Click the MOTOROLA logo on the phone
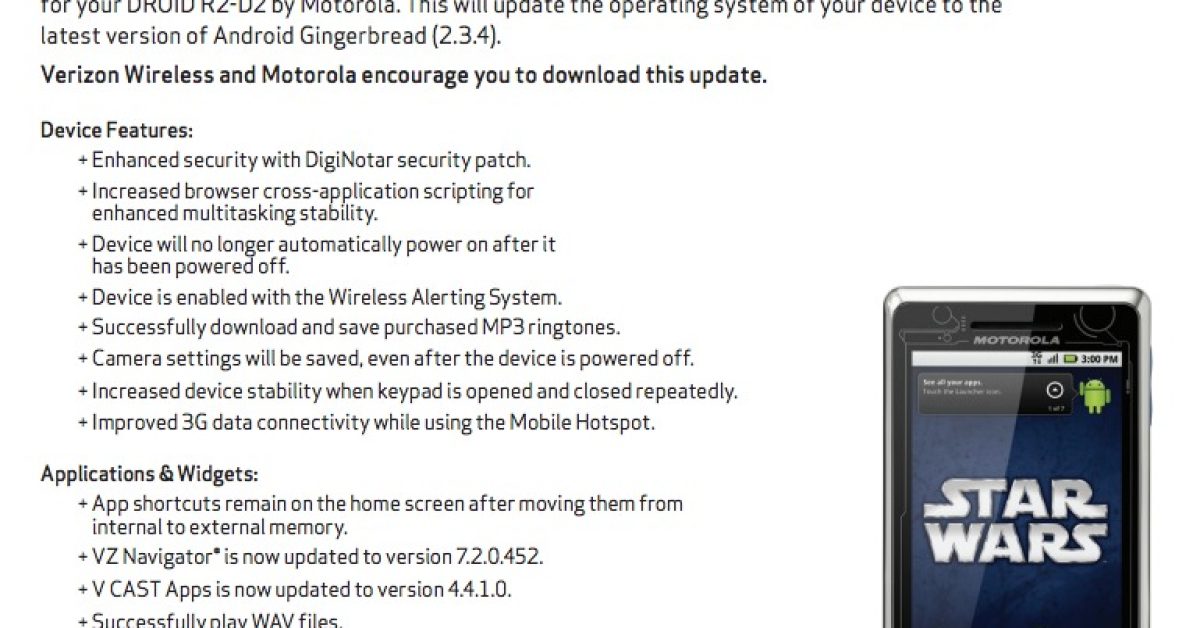This screenshot has height=628, width=1200. [x=1016, y=340]
